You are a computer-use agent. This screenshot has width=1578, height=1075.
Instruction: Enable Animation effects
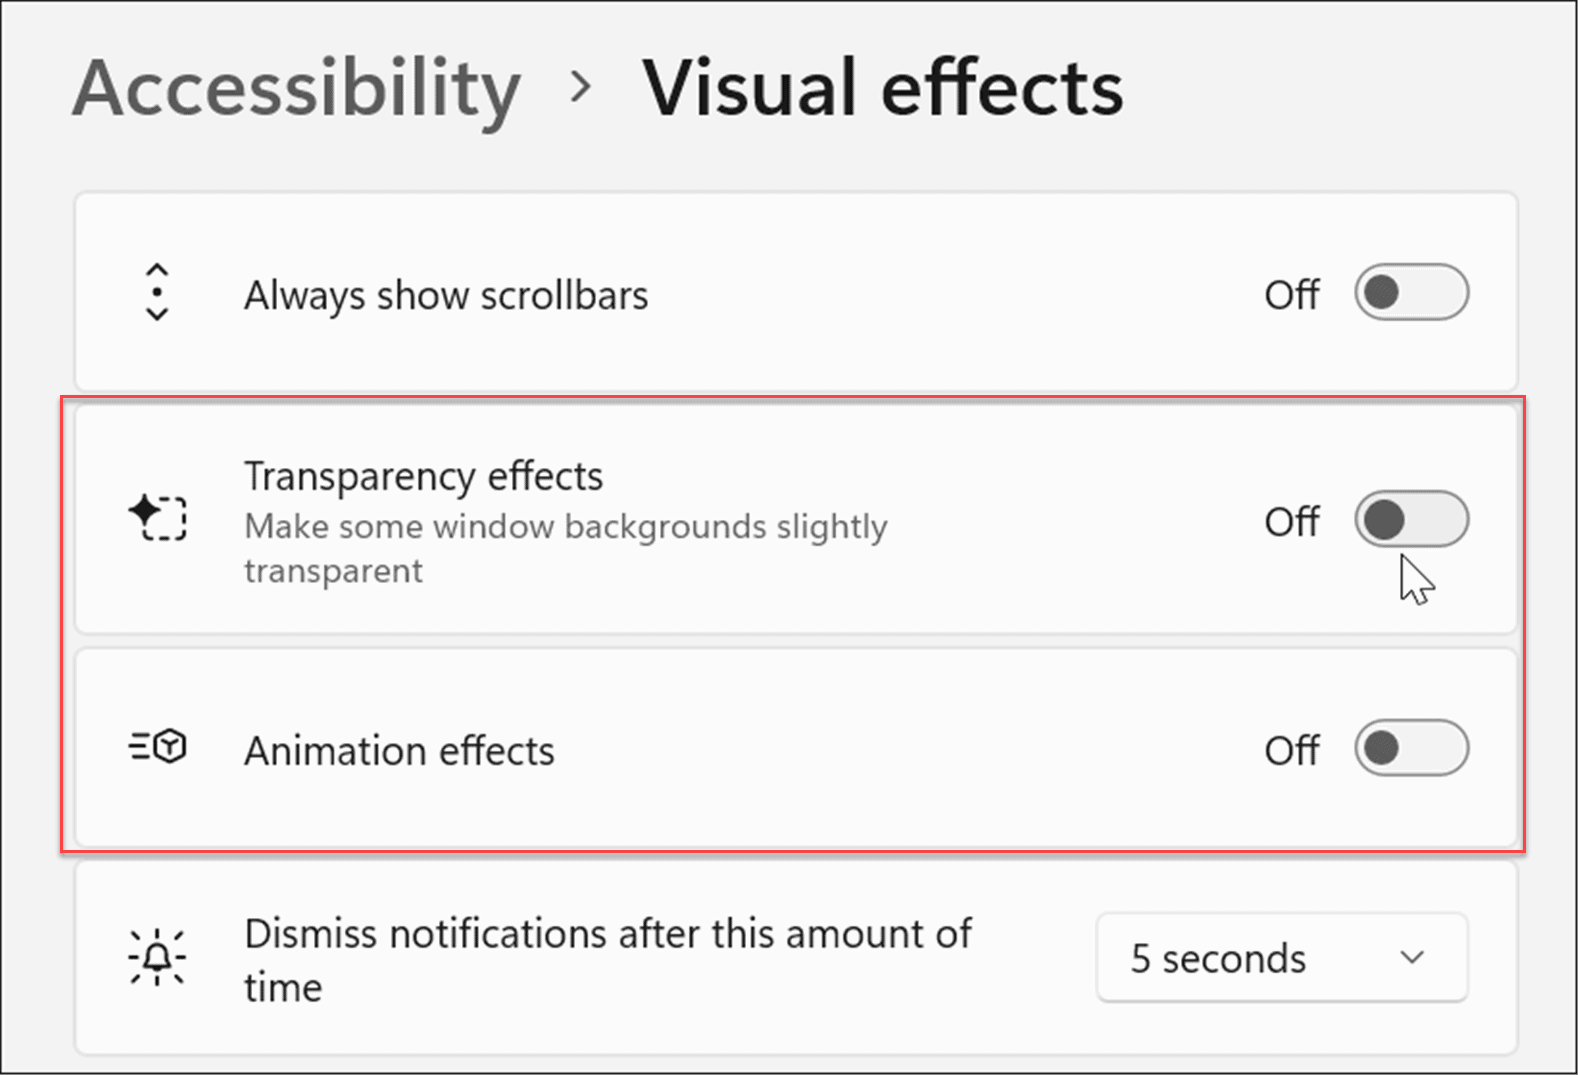(1411, 748)
